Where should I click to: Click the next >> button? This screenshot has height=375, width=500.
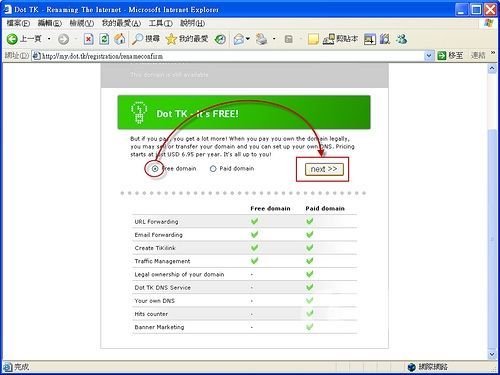pyautogui.click(x=324, y=169)
